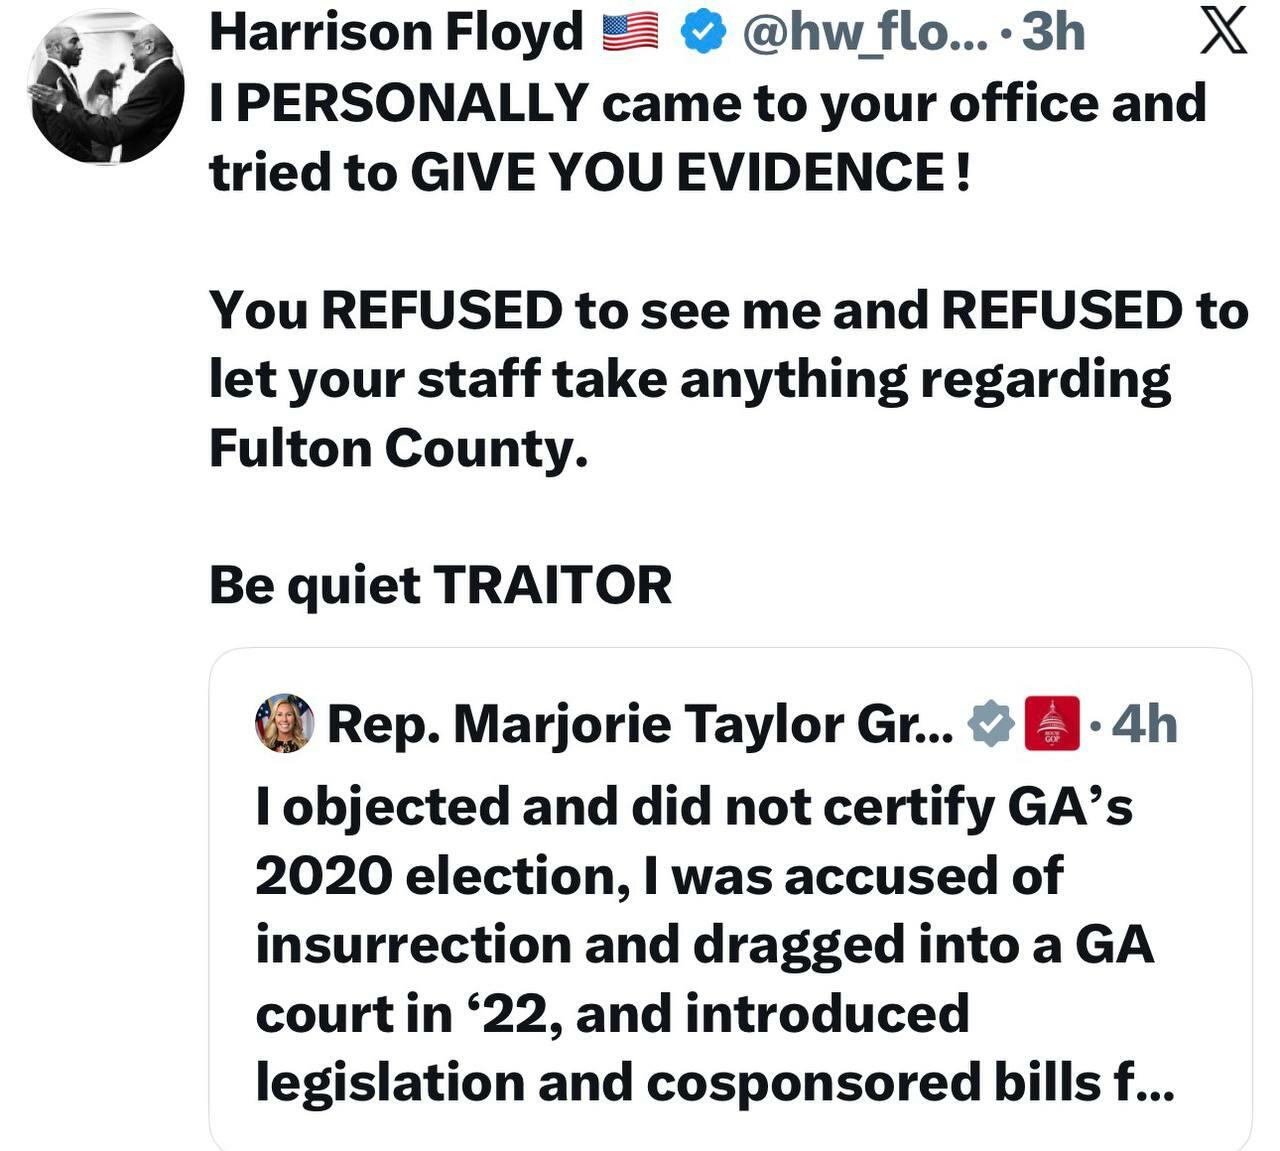Open Marjorie Taylor Greene's avatar in quoted post
The image size is (1280, 1151).
pyautogui.click(x=285, y=723)
